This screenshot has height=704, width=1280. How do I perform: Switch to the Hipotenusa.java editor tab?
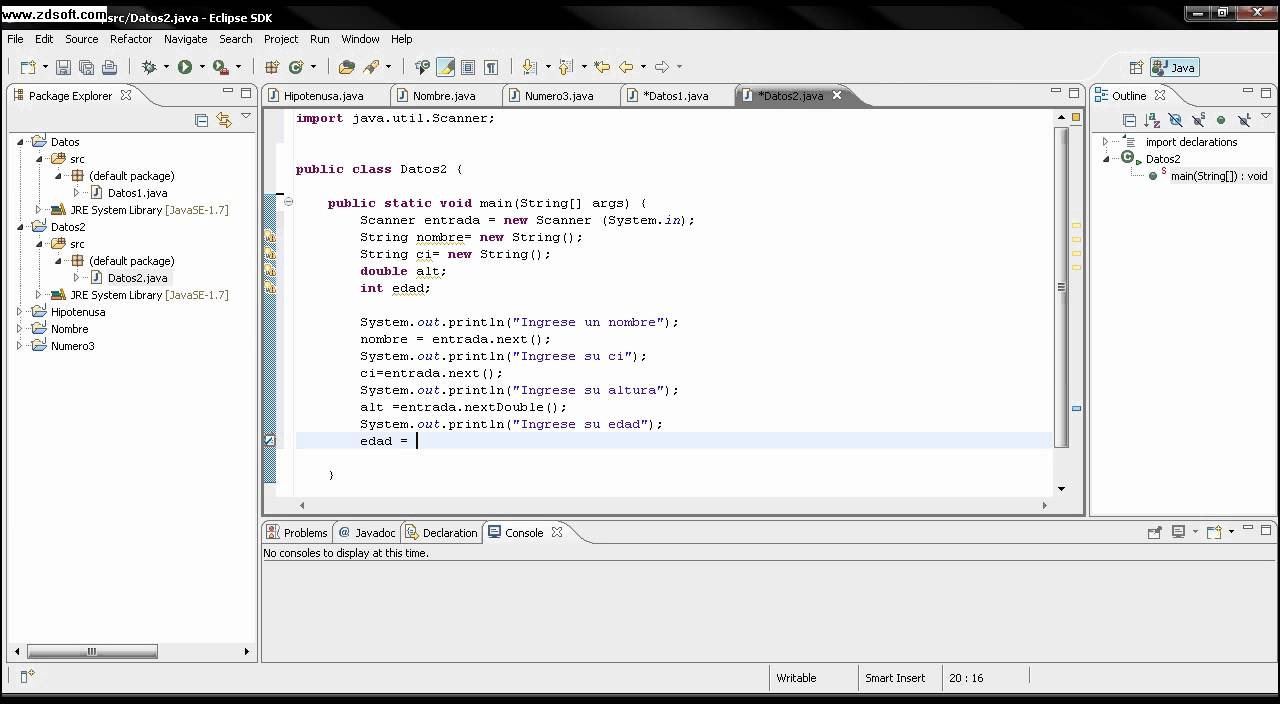[x=323, y=96]
